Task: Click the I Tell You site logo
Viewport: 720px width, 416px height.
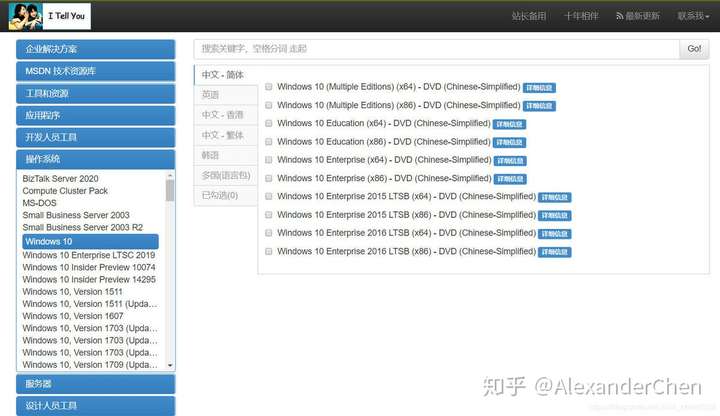Action: 50,16
